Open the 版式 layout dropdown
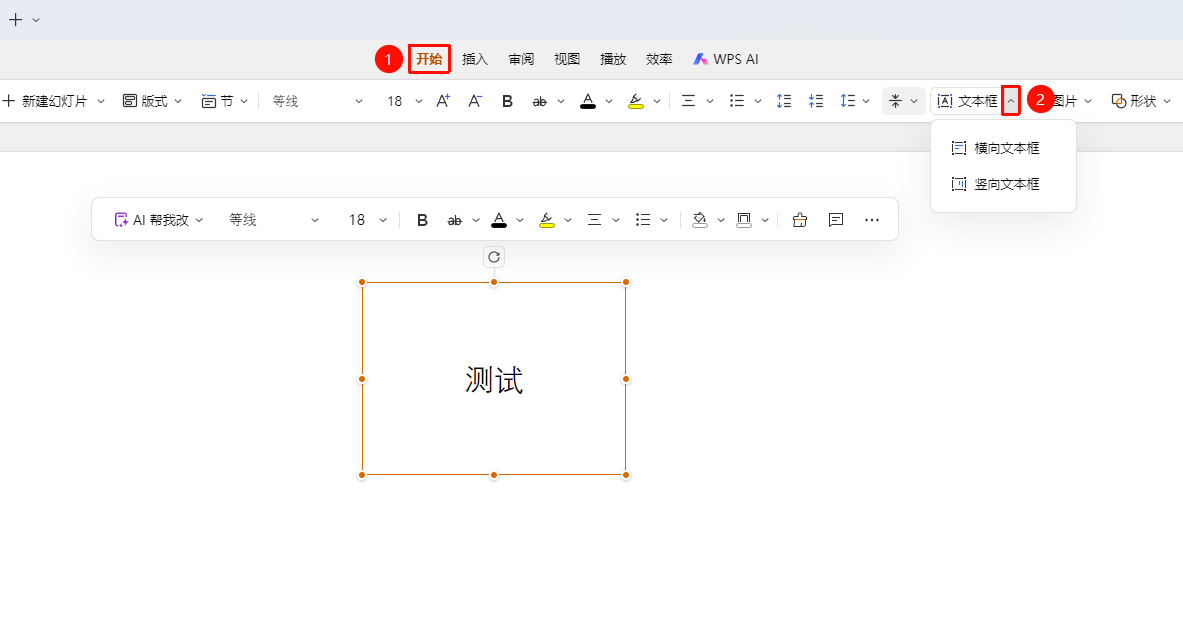 pyautogui.click(x=152, y=101)
